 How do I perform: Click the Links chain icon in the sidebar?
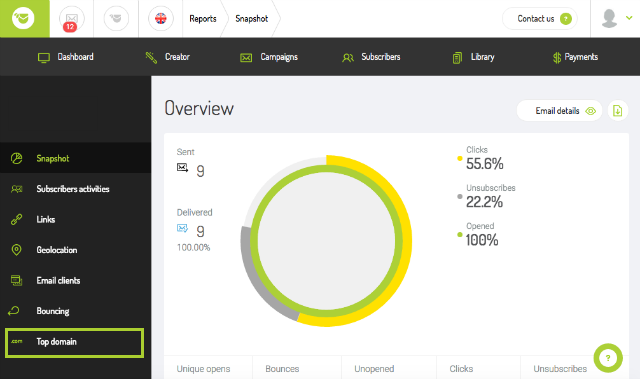[16, 219]
